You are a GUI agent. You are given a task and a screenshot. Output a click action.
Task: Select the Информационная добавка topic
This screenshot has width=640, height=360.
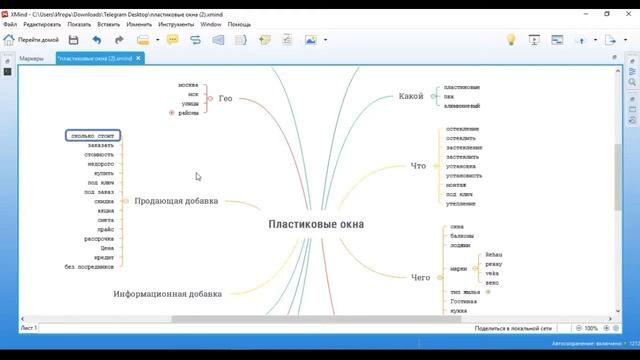pyautogui.click(x=168, y=294)
